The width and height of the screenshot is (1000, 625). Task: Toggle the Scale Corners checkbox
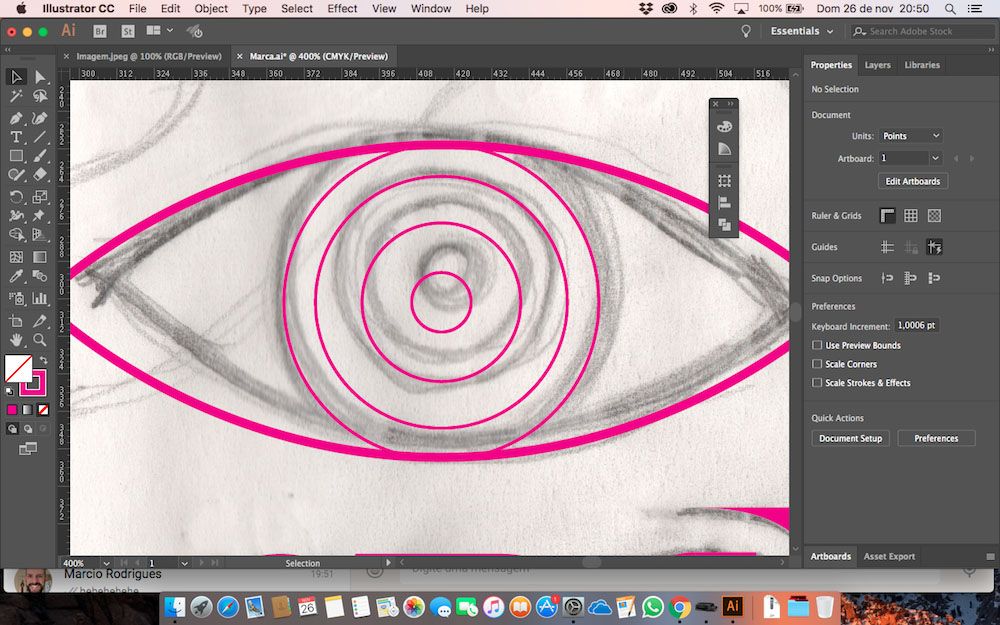(x=817, y=364)
